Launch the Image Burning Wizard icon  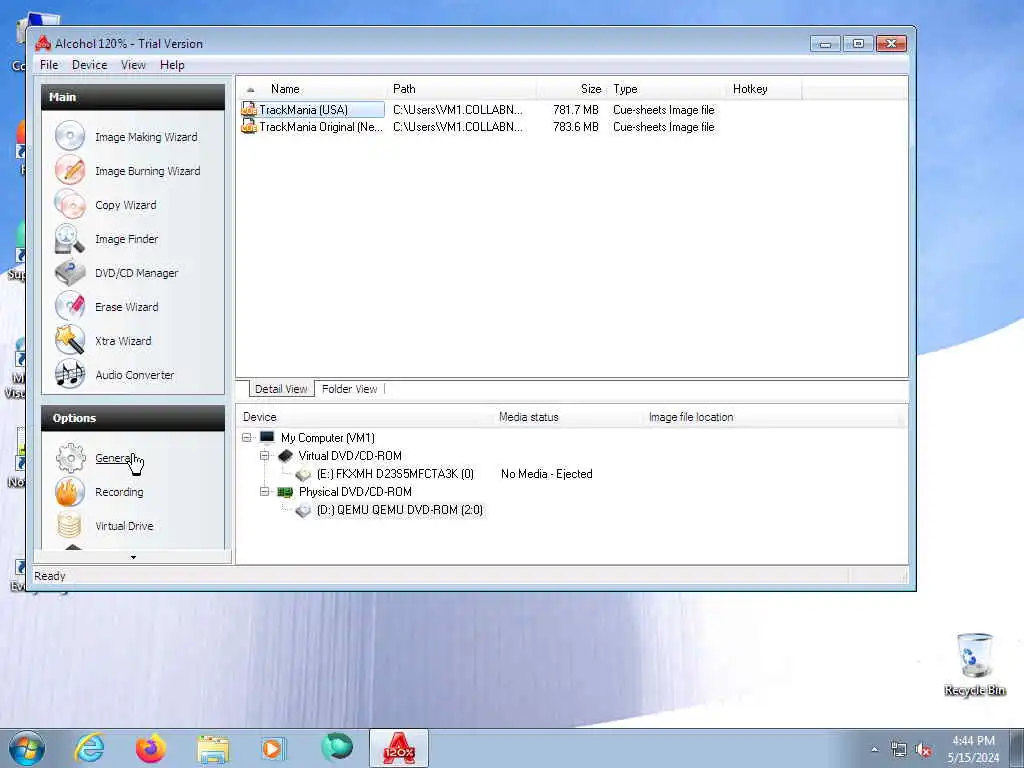coord(70,170)
